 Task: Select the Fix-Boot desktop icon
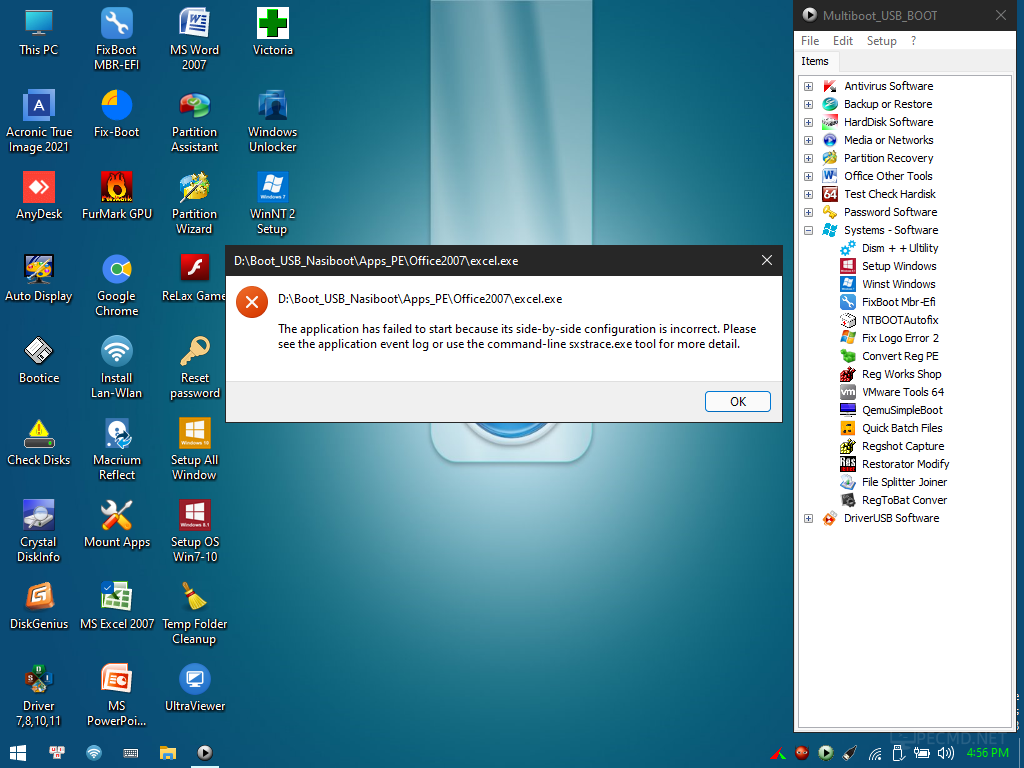[x=116, y=114]
